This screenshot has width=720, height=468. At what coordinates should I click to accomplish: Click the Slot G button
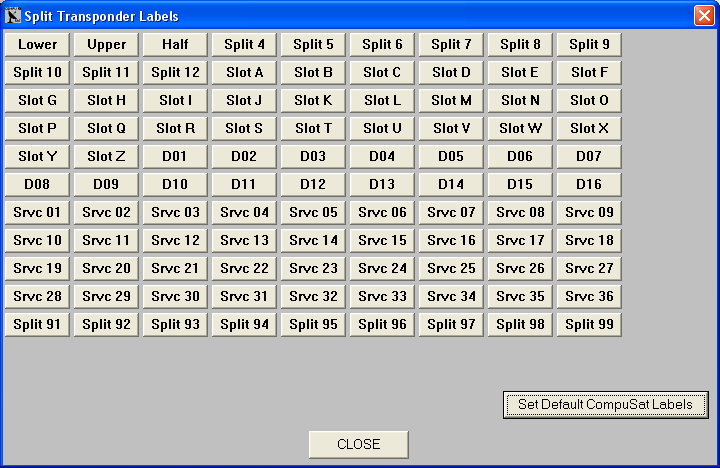coord(37,101)
